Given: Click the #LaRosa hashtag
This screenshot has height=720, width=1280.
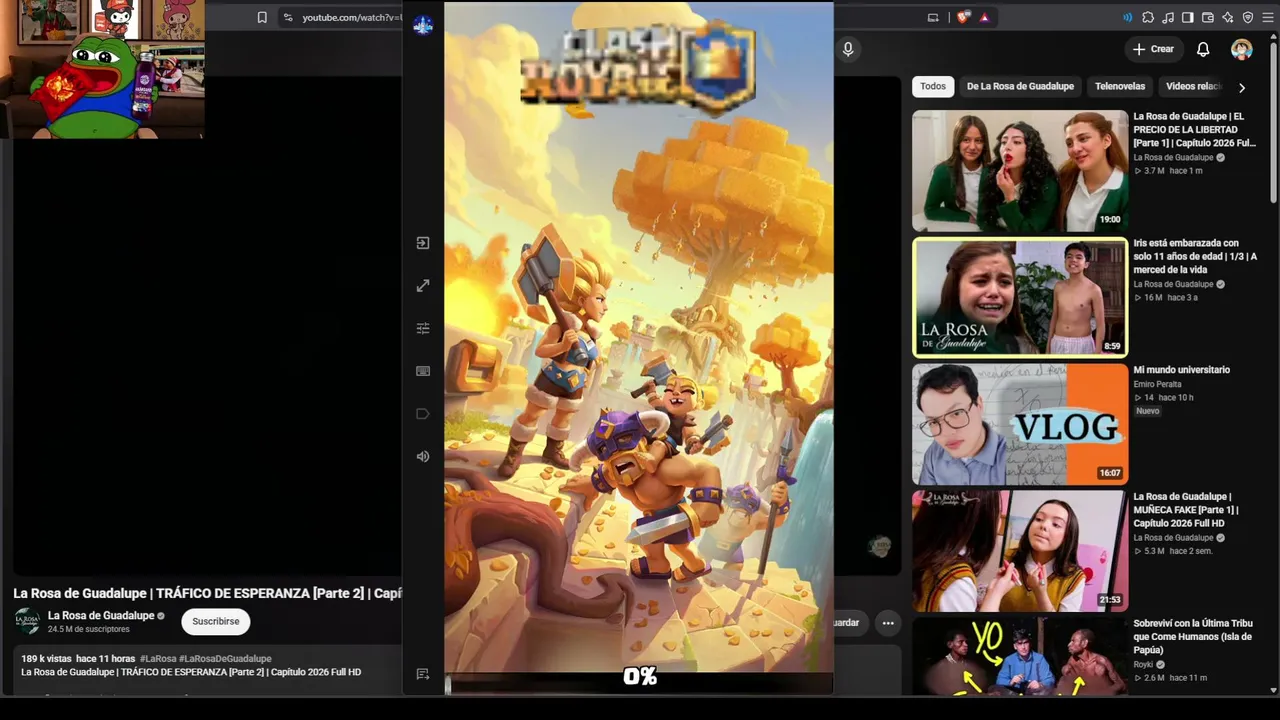Looking at the screenshot, I should pos(158,659).
